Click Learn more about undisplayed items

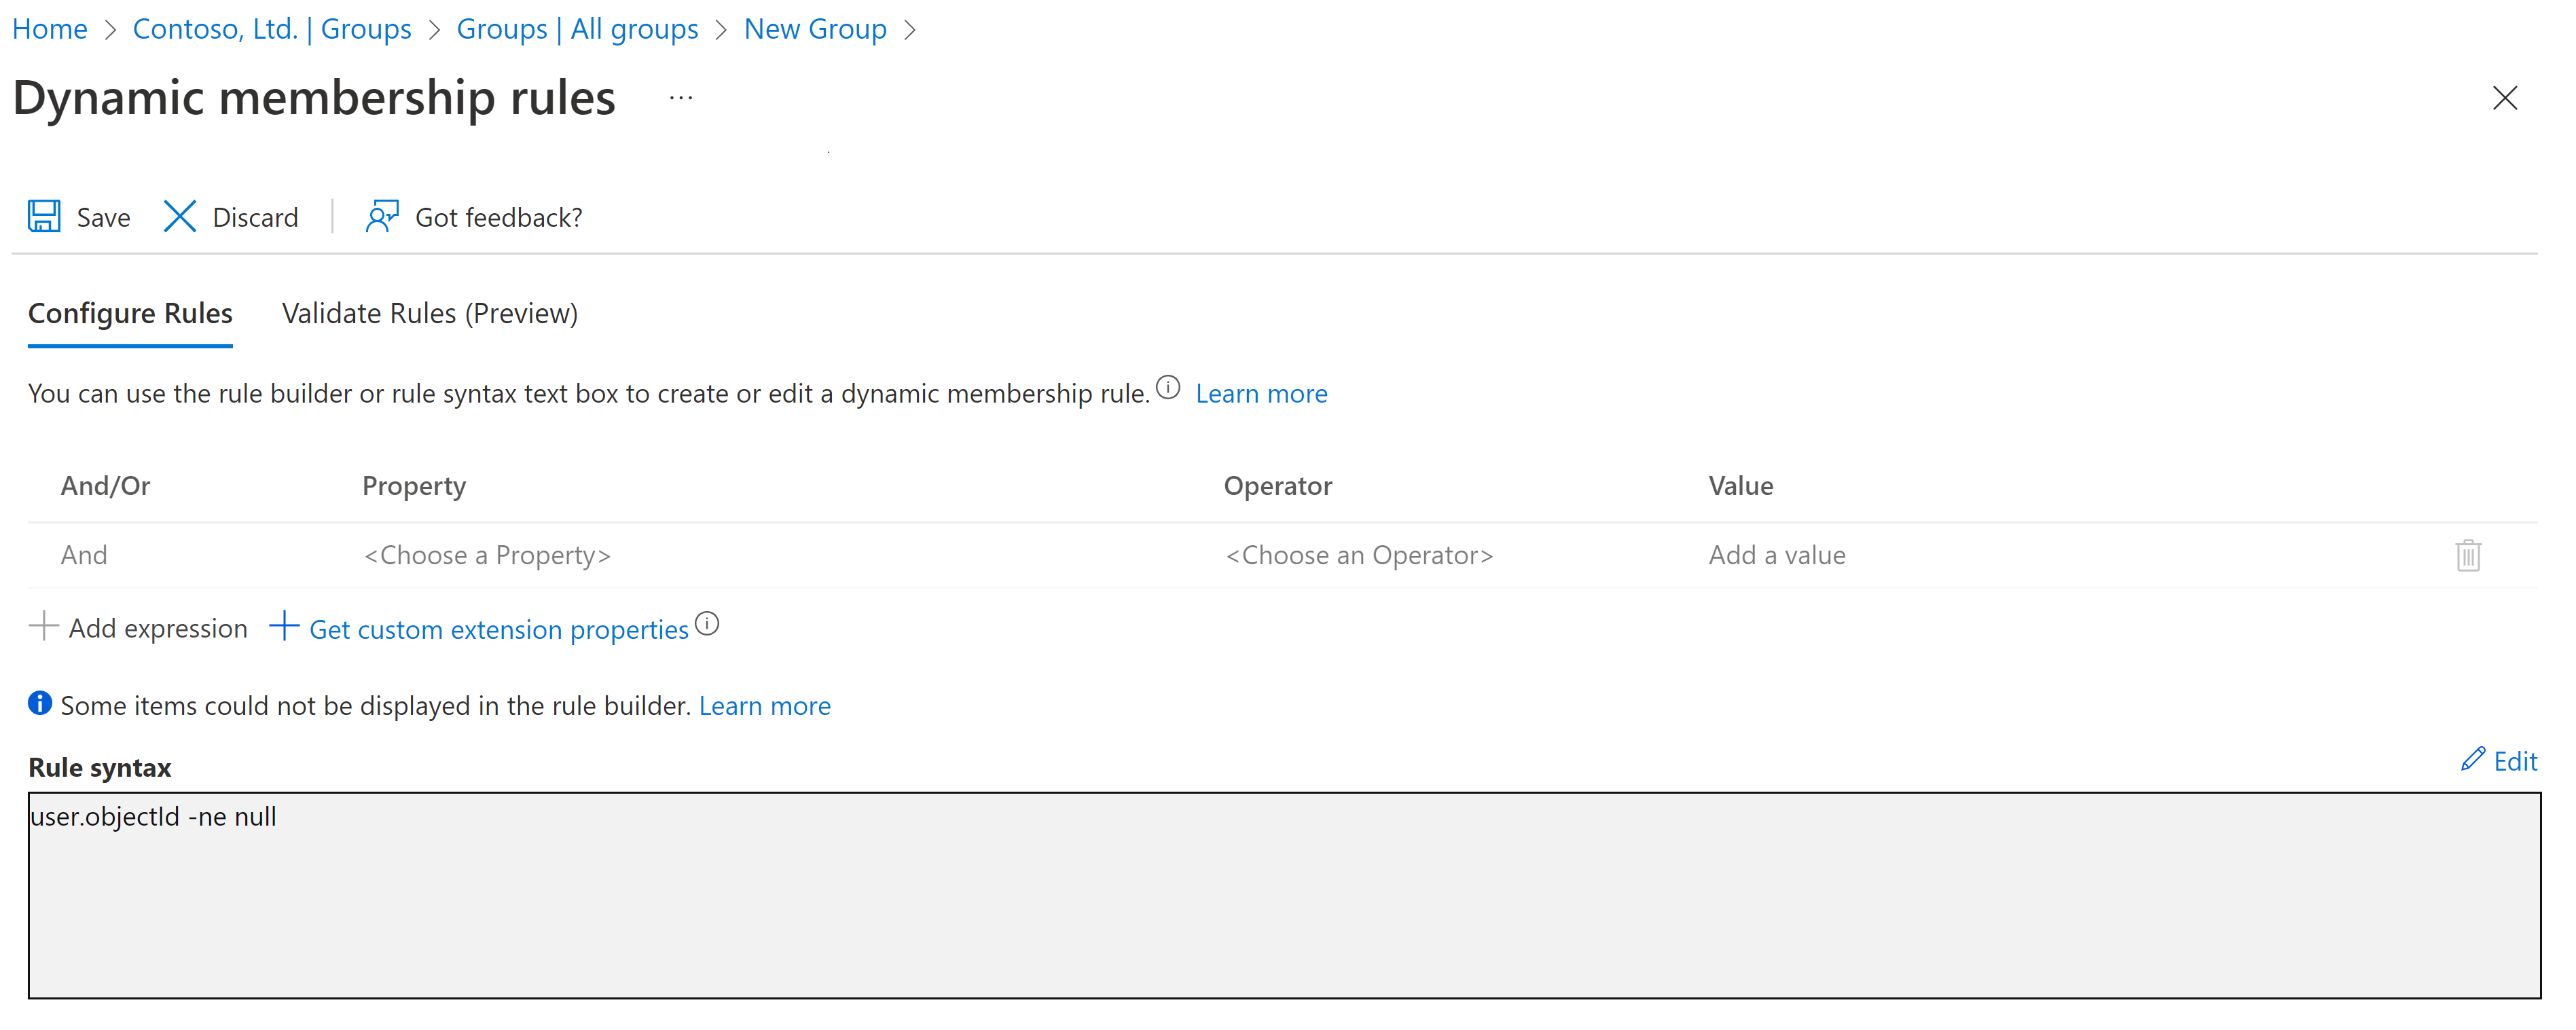[764, 706]
